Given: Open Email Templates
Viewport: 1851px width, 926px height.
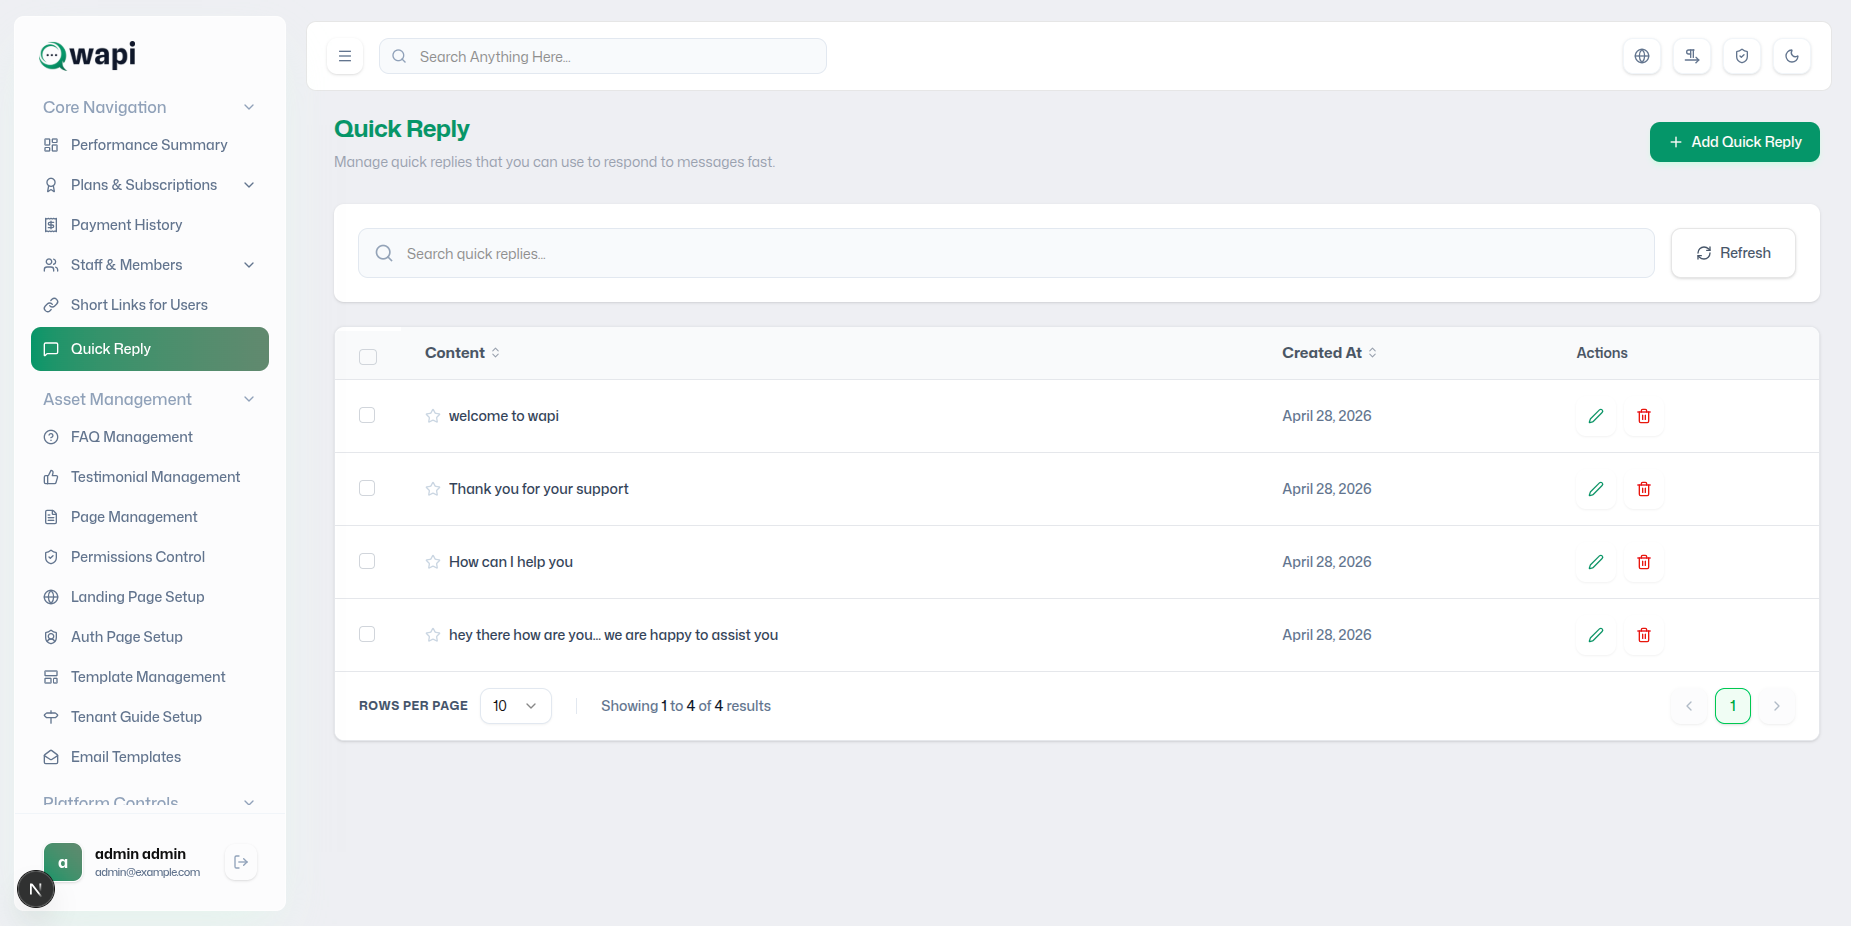Looking at the screenshot, I should tap(150, 757).
